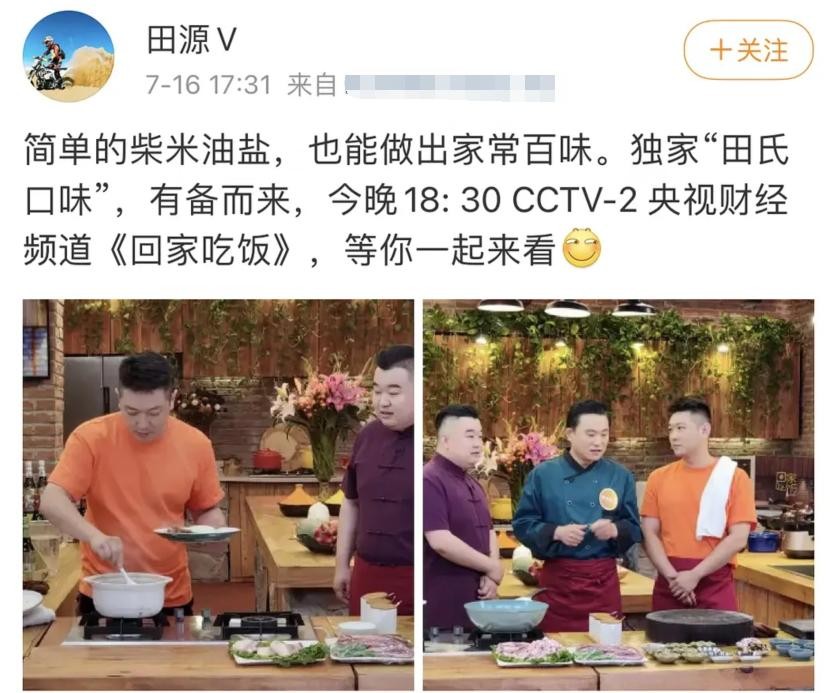Click the plus sign in the 关注 button
Viewport: 830px width, 693px height.
pos(720,50)
